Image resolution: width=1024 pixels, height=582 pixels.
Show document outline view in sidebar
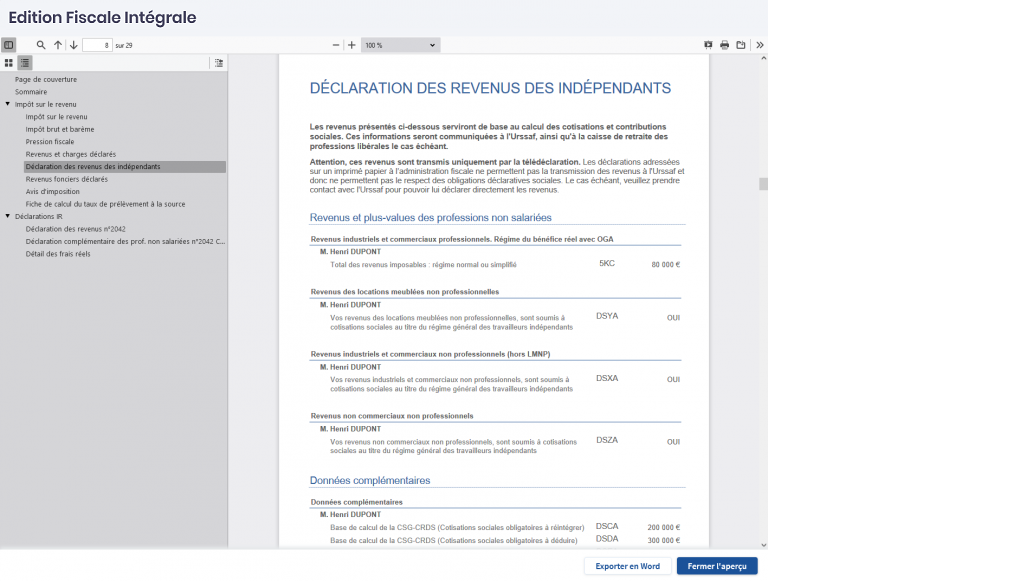point(25,62)
